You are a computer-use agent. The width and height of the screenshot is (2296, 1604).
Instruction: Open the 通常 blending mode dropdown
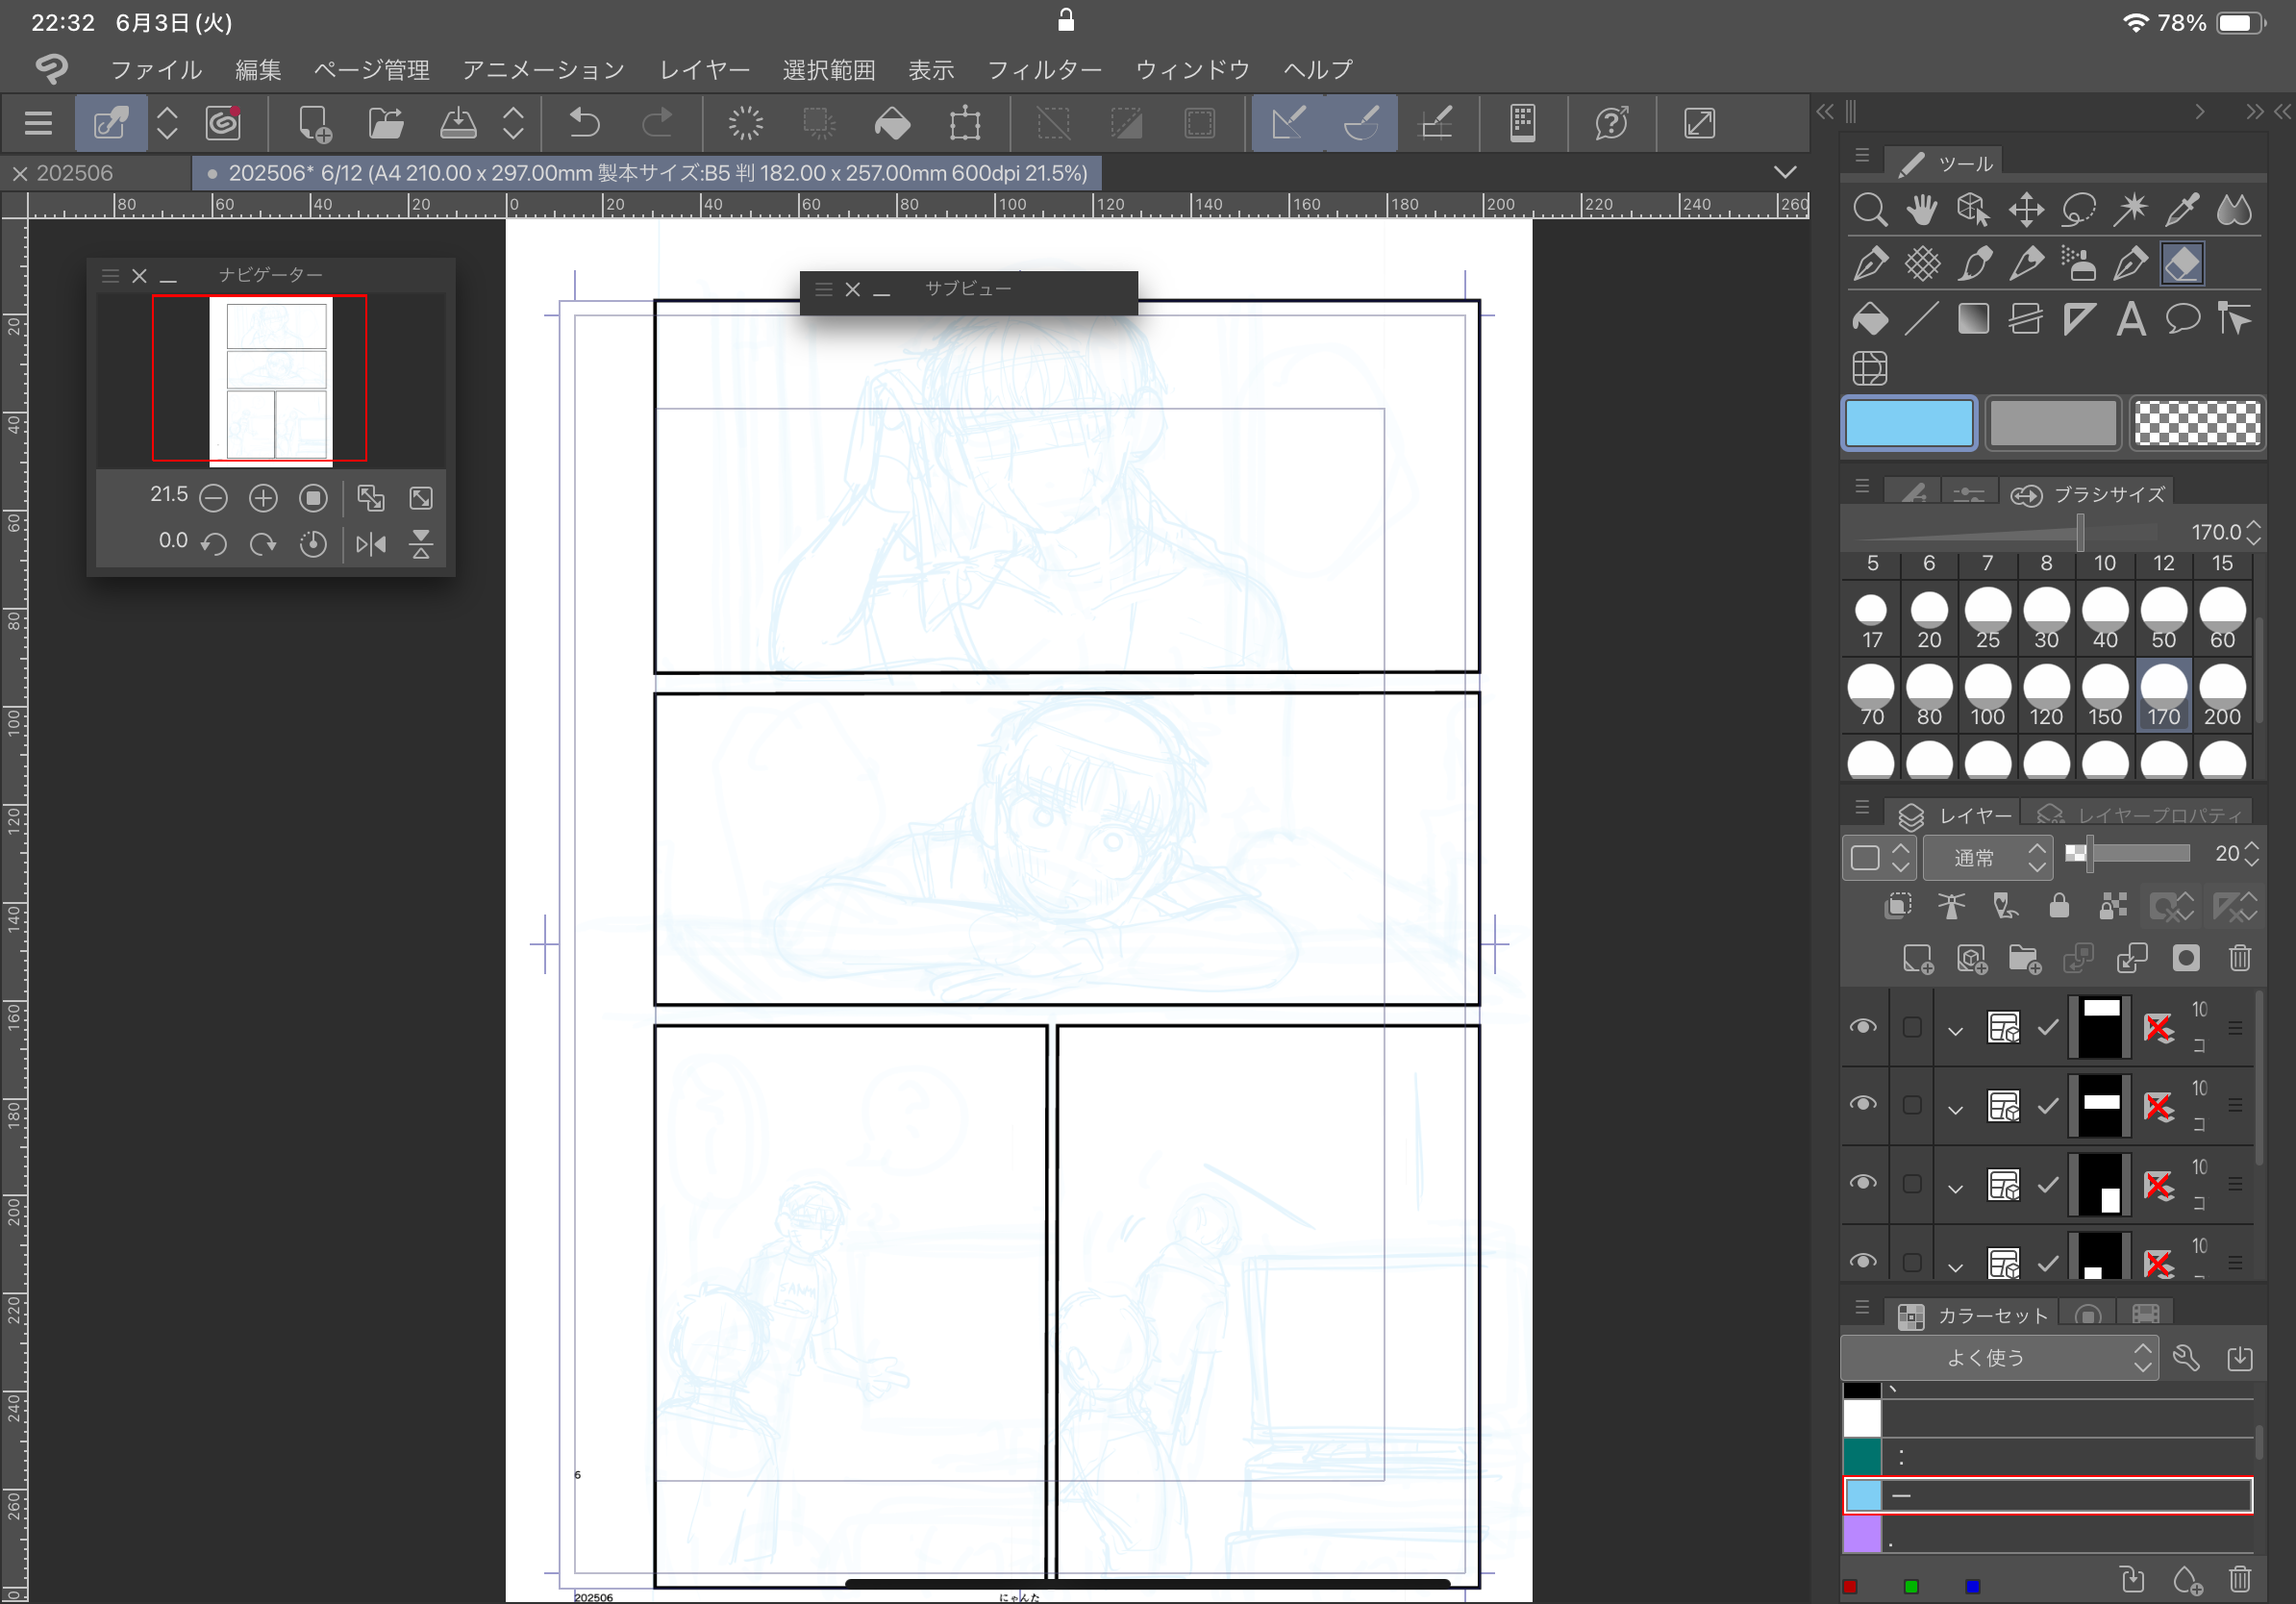click(1987, 857)
